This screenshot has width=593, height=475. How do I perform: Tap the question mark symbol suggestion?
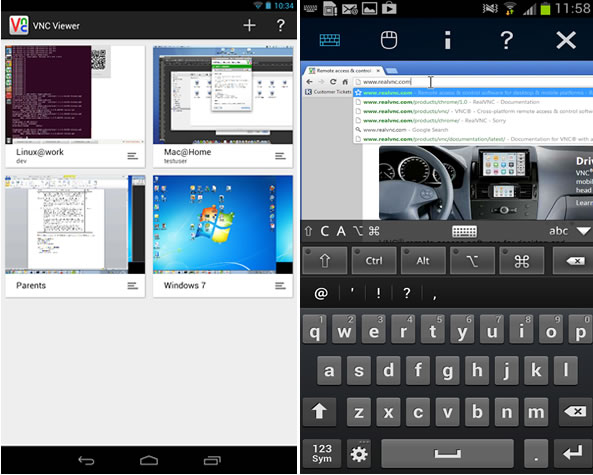(x=407, y=293)
